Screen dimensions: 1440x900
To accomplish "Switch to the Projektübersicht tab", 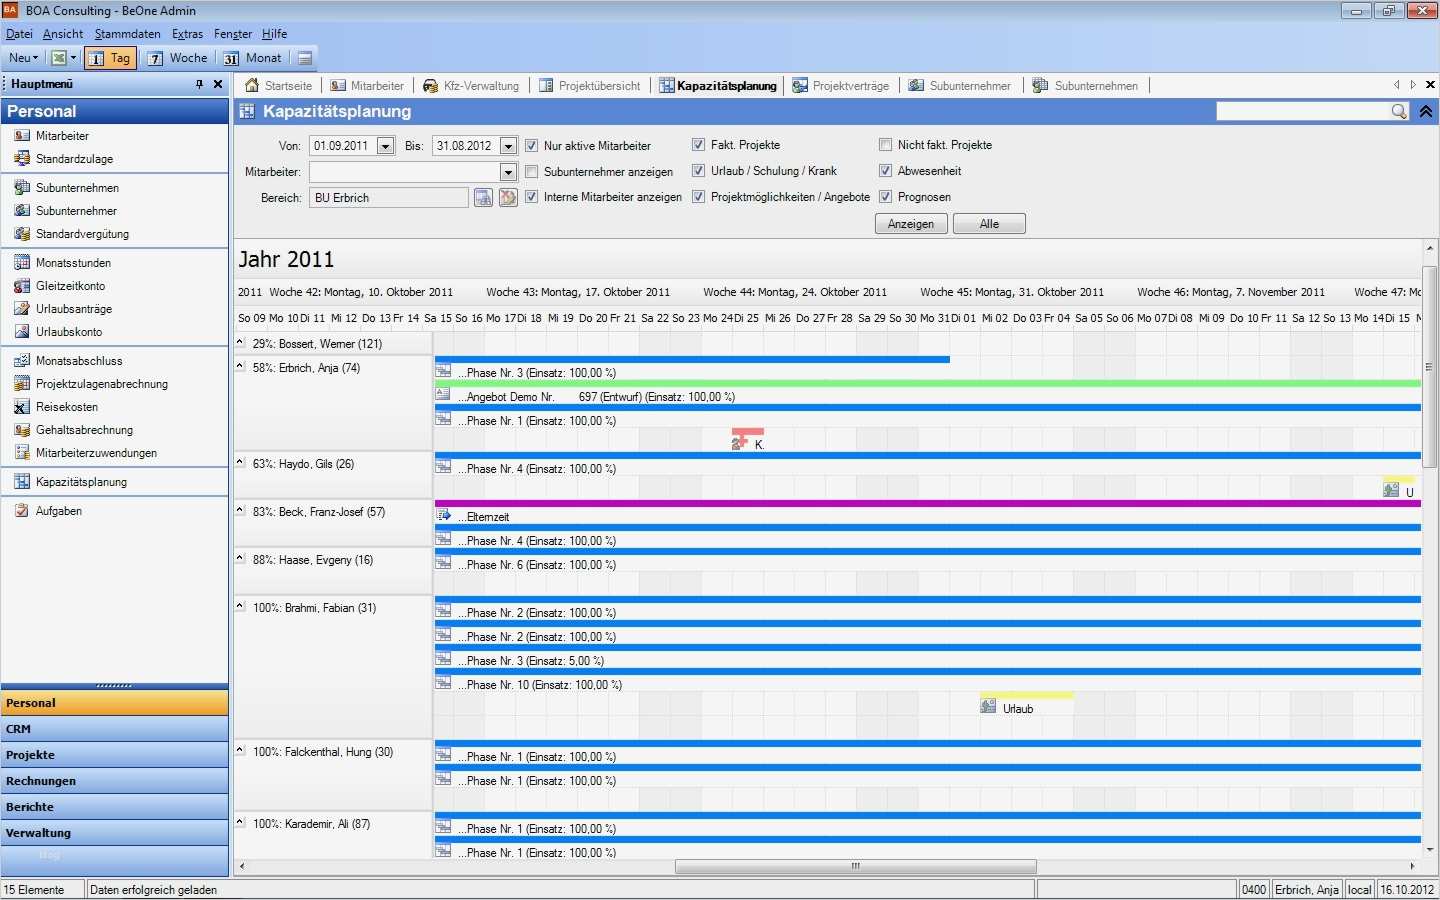I will click(590, 85).
